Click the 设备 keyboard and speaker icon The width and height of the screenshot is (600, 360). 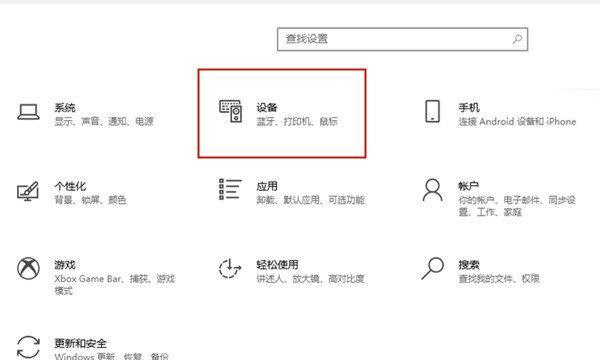coord(230,111)
